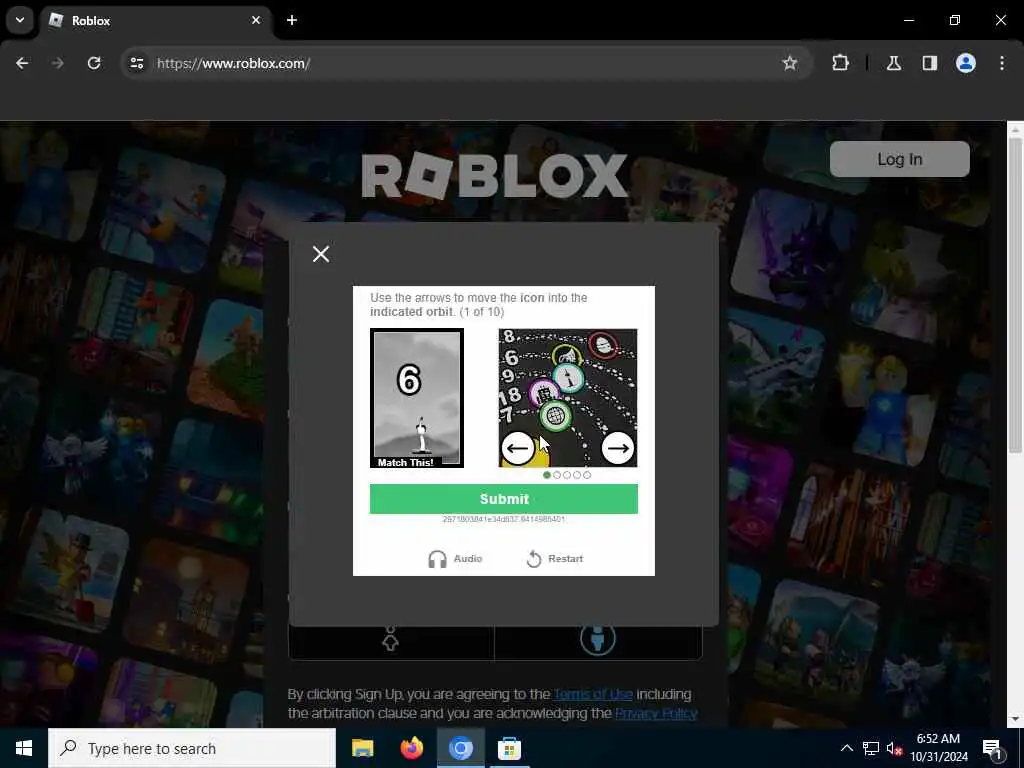Image resolution: width=1024 pixels, height=768 pixels.
Task: Show hidden system tray icons
Action: [846, 748]
